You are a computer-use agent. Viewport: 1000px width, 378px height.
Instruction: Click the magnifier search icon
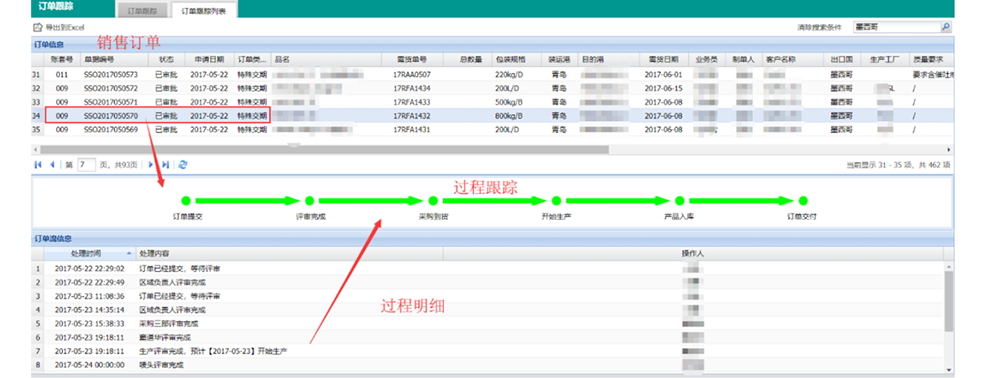pos(946,27)
